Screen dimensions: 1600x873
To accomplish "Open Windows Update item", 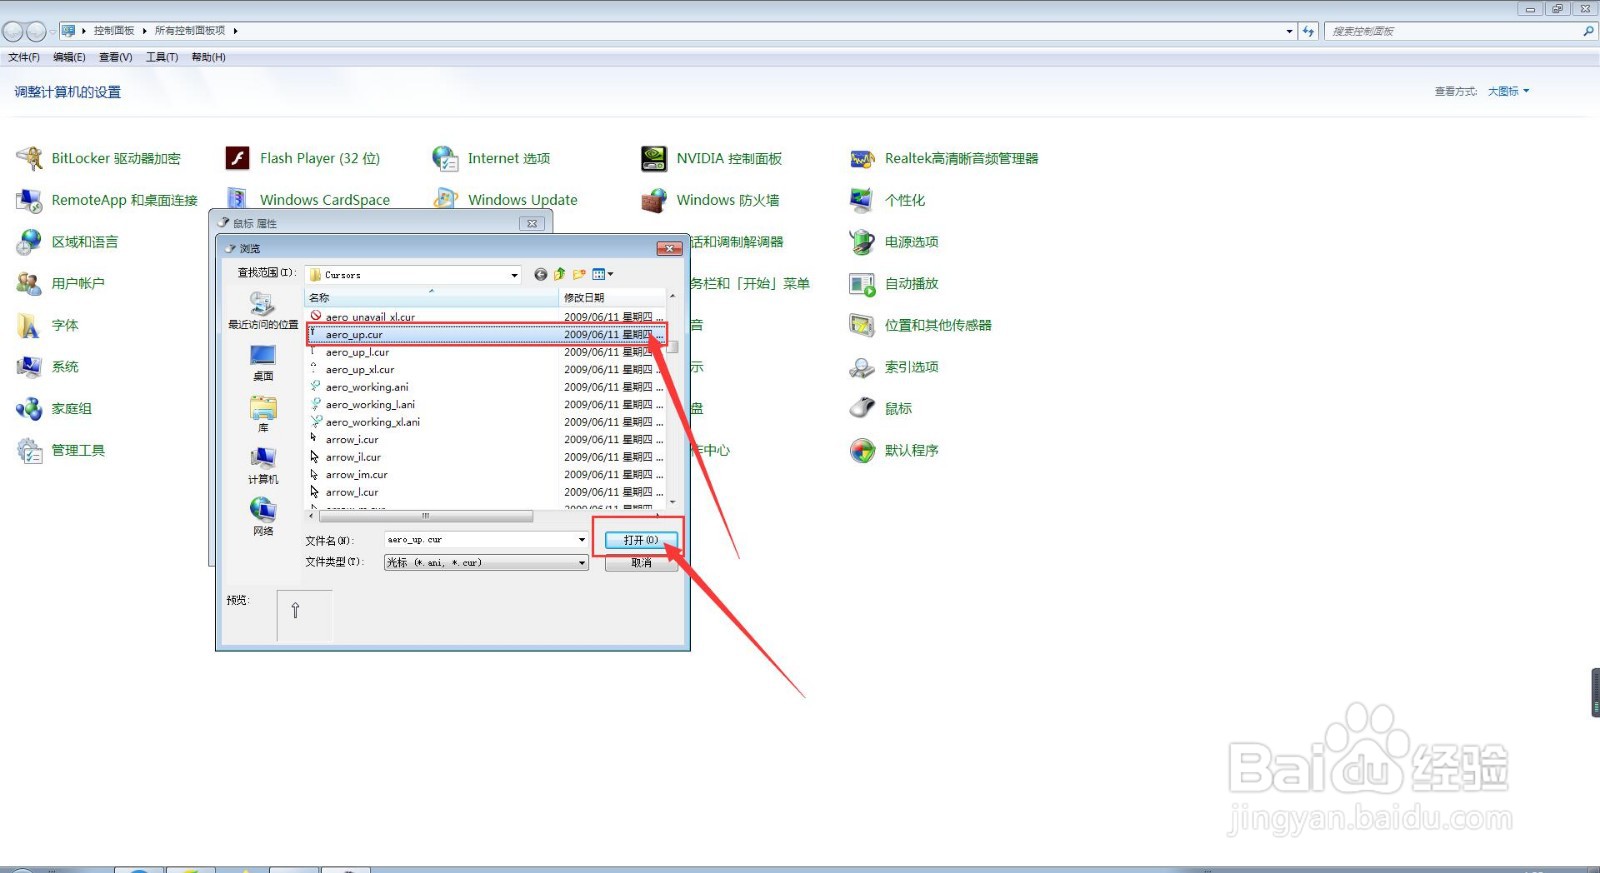I will point(505,200).
